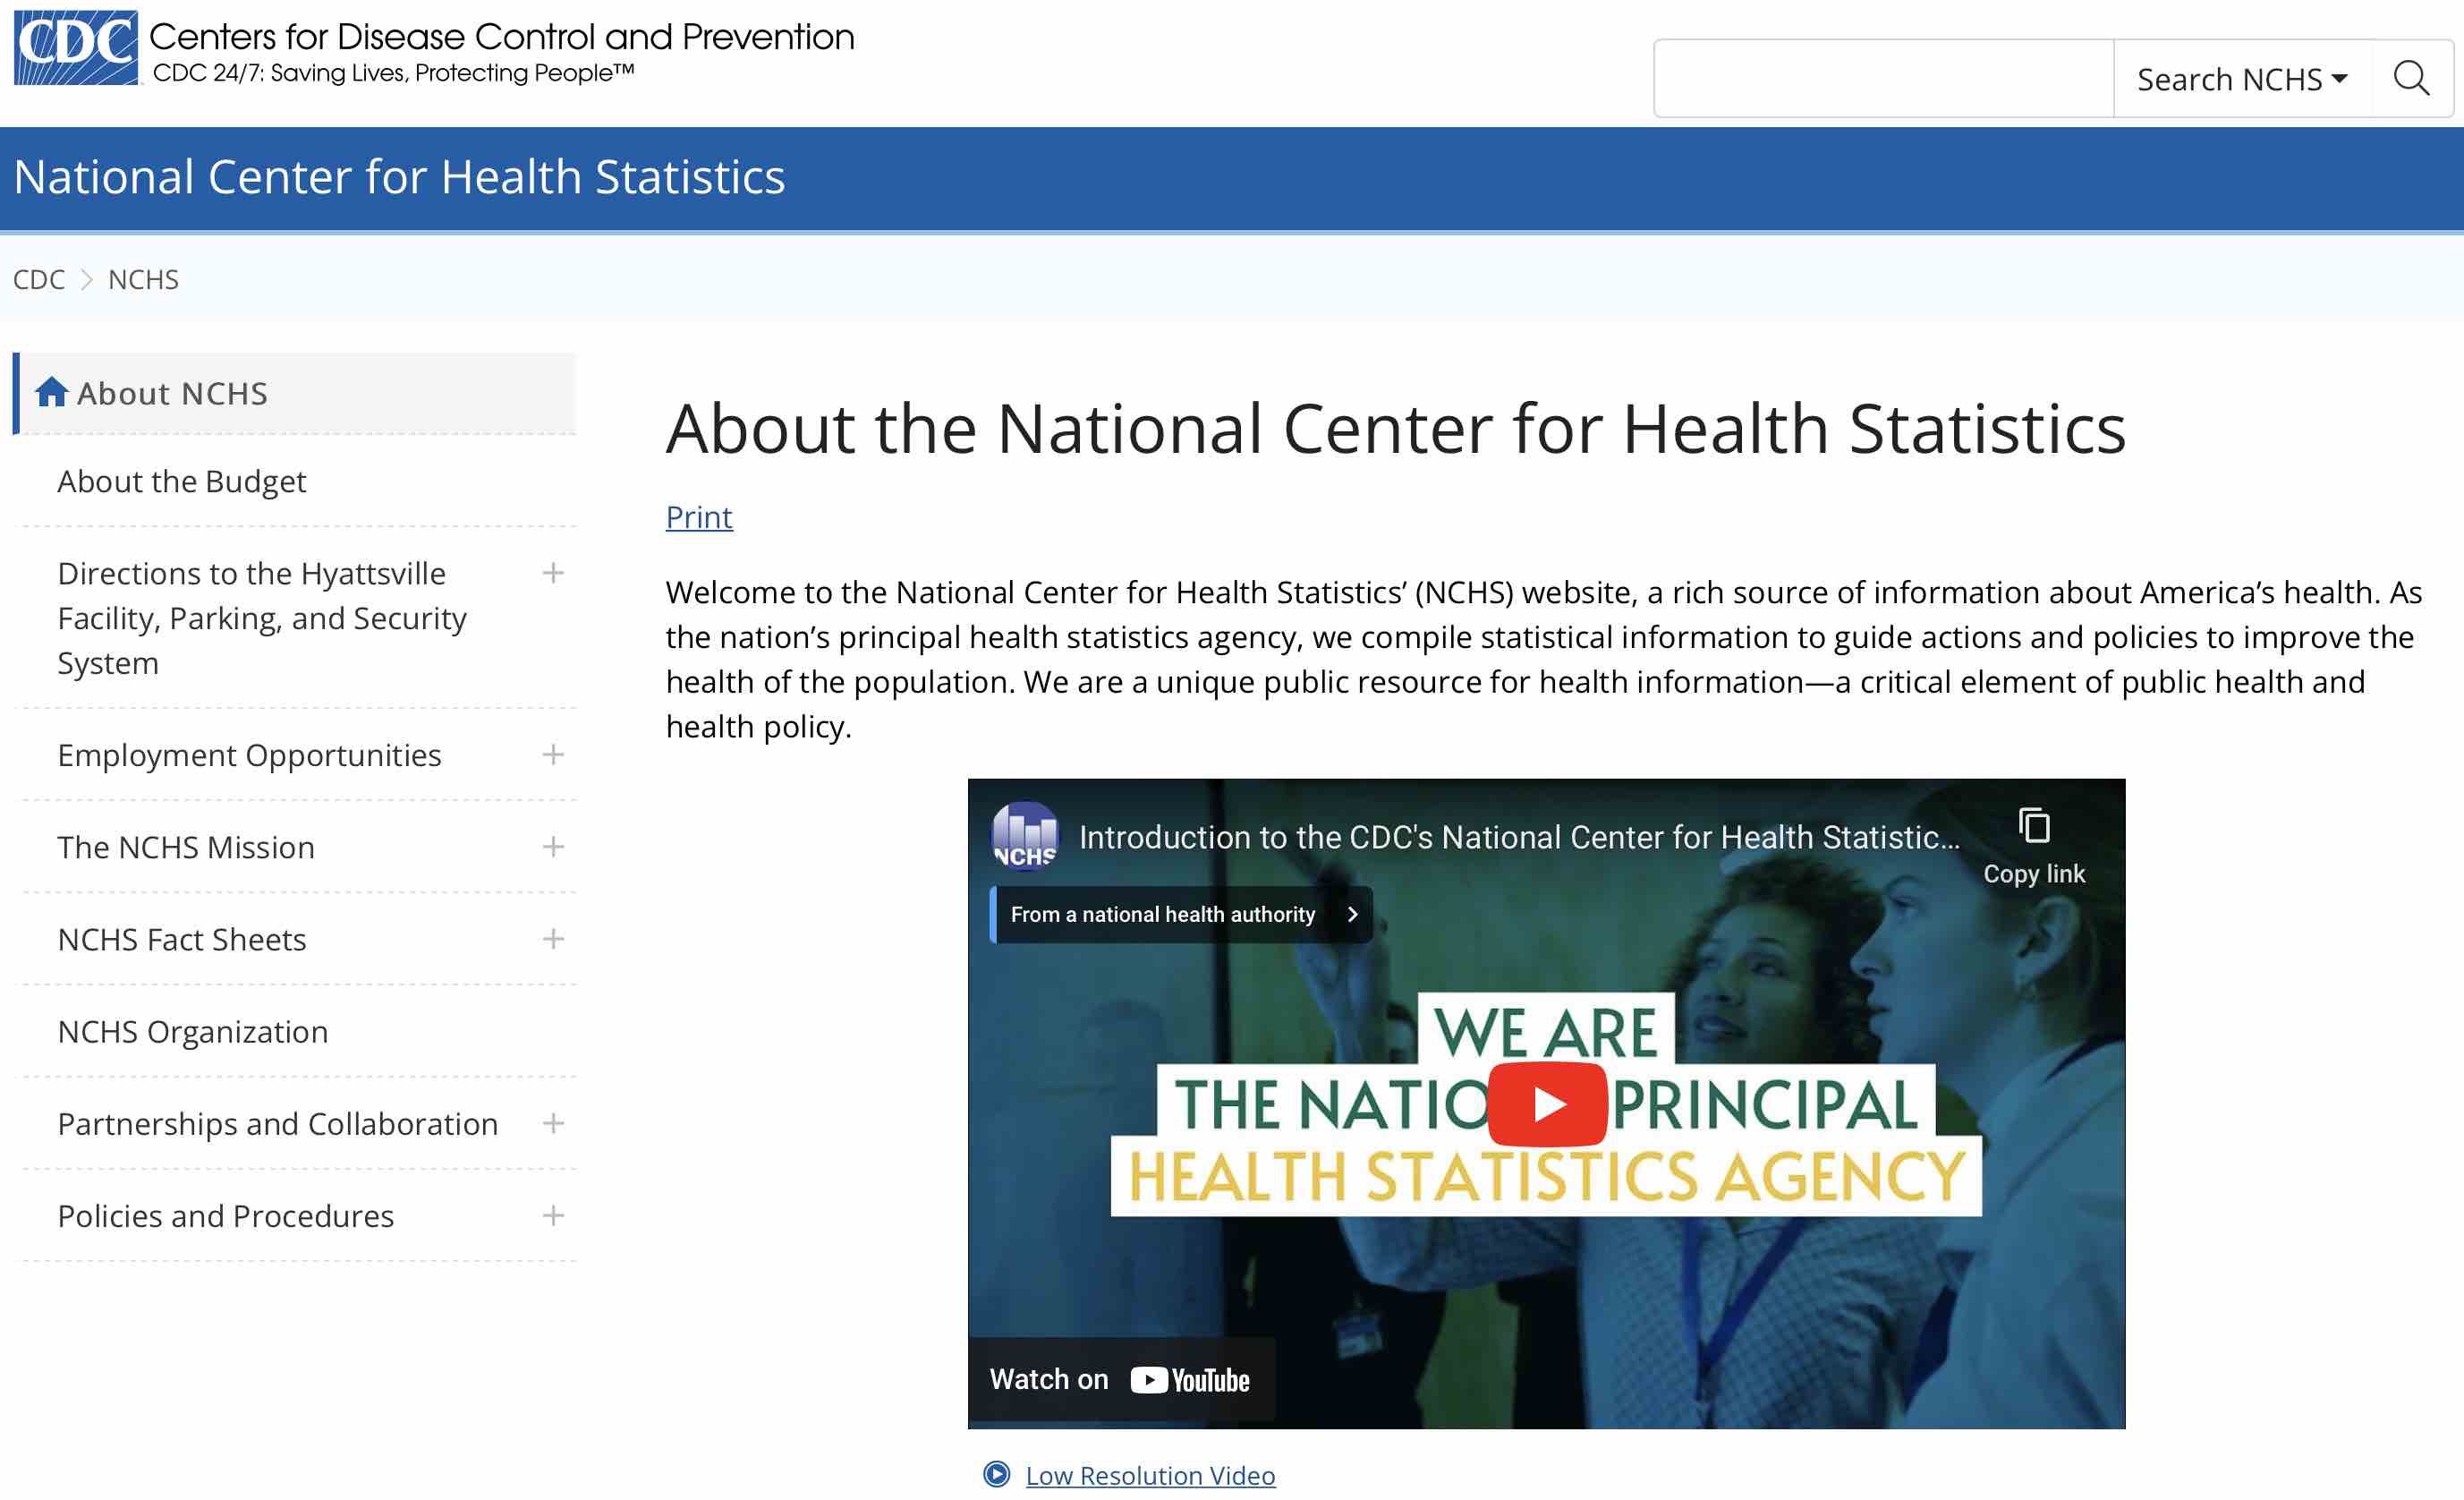Play the YouTube video
The image size is (2464, 1500).
1547,1104
